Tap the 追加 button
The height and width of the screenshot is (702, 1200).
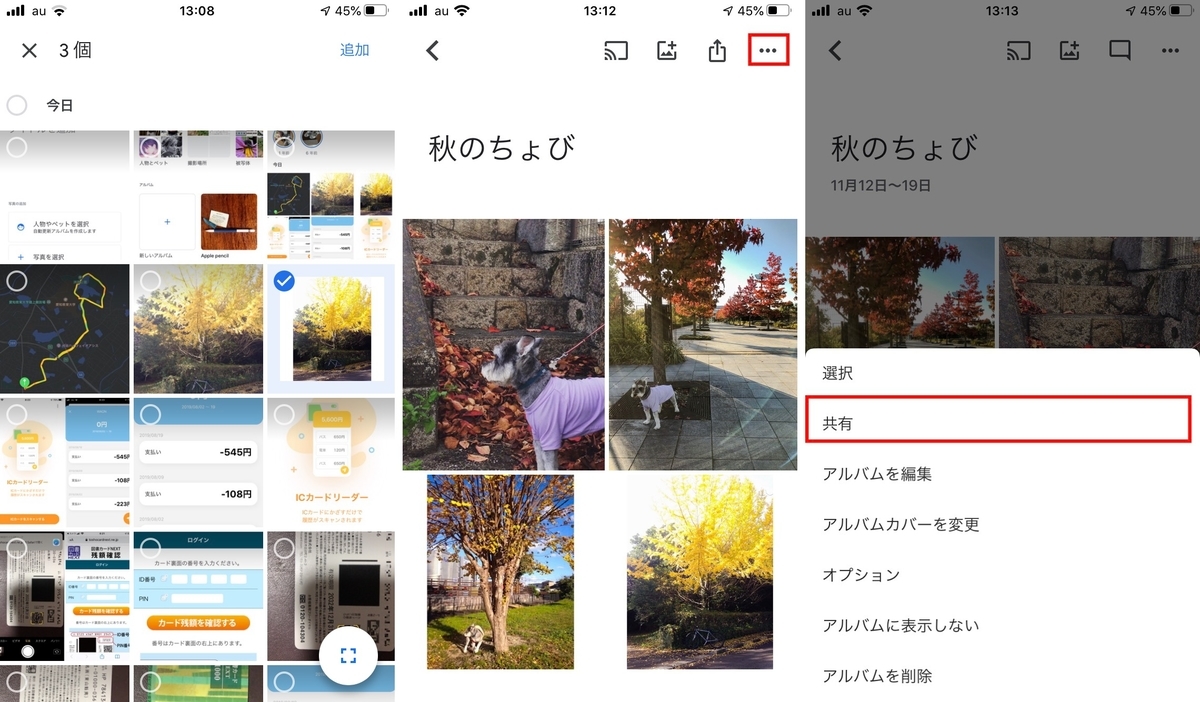click(355, 50)
